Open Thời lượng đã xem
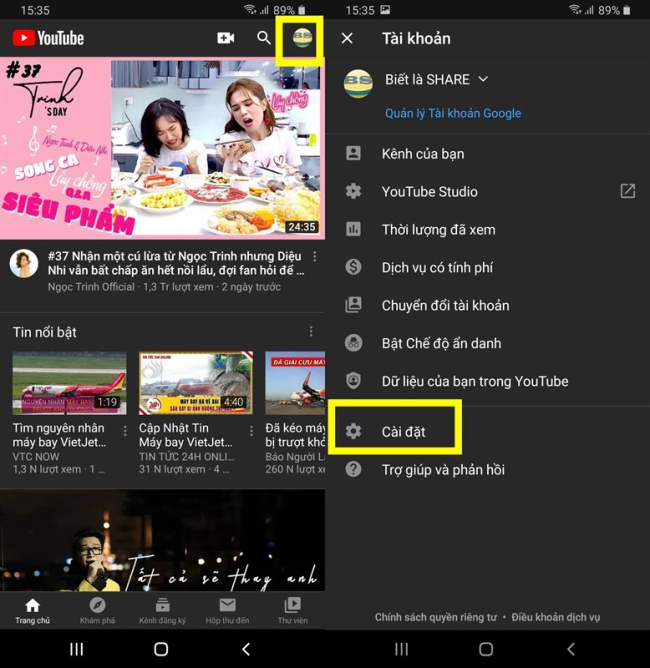 click(487, 230)
